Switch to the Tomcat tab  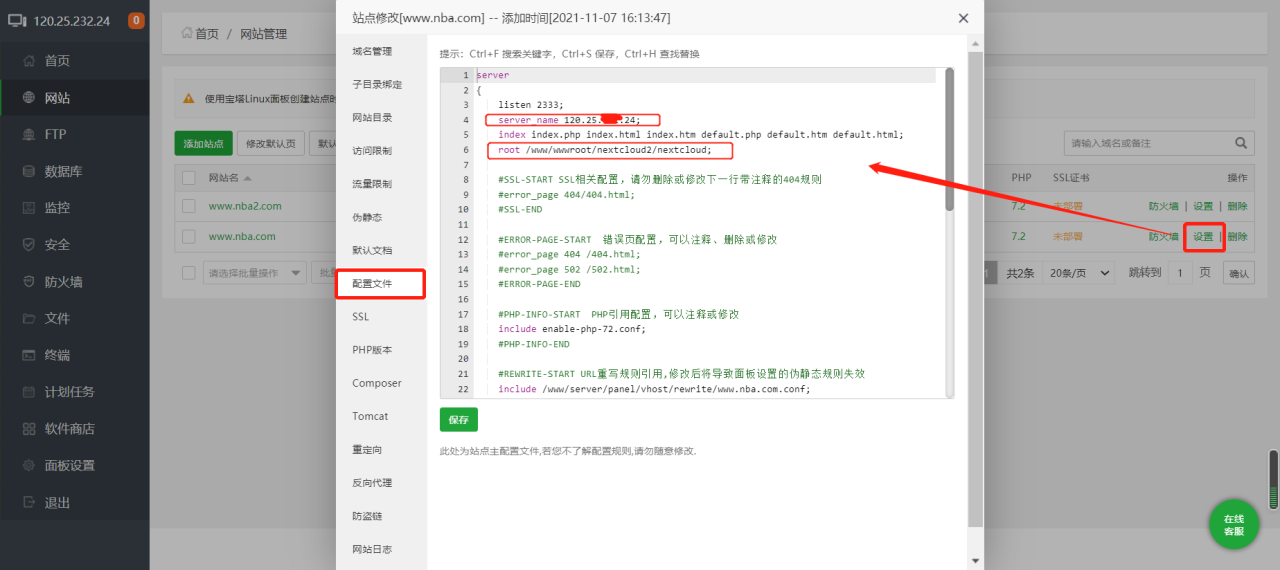[370, 416]
